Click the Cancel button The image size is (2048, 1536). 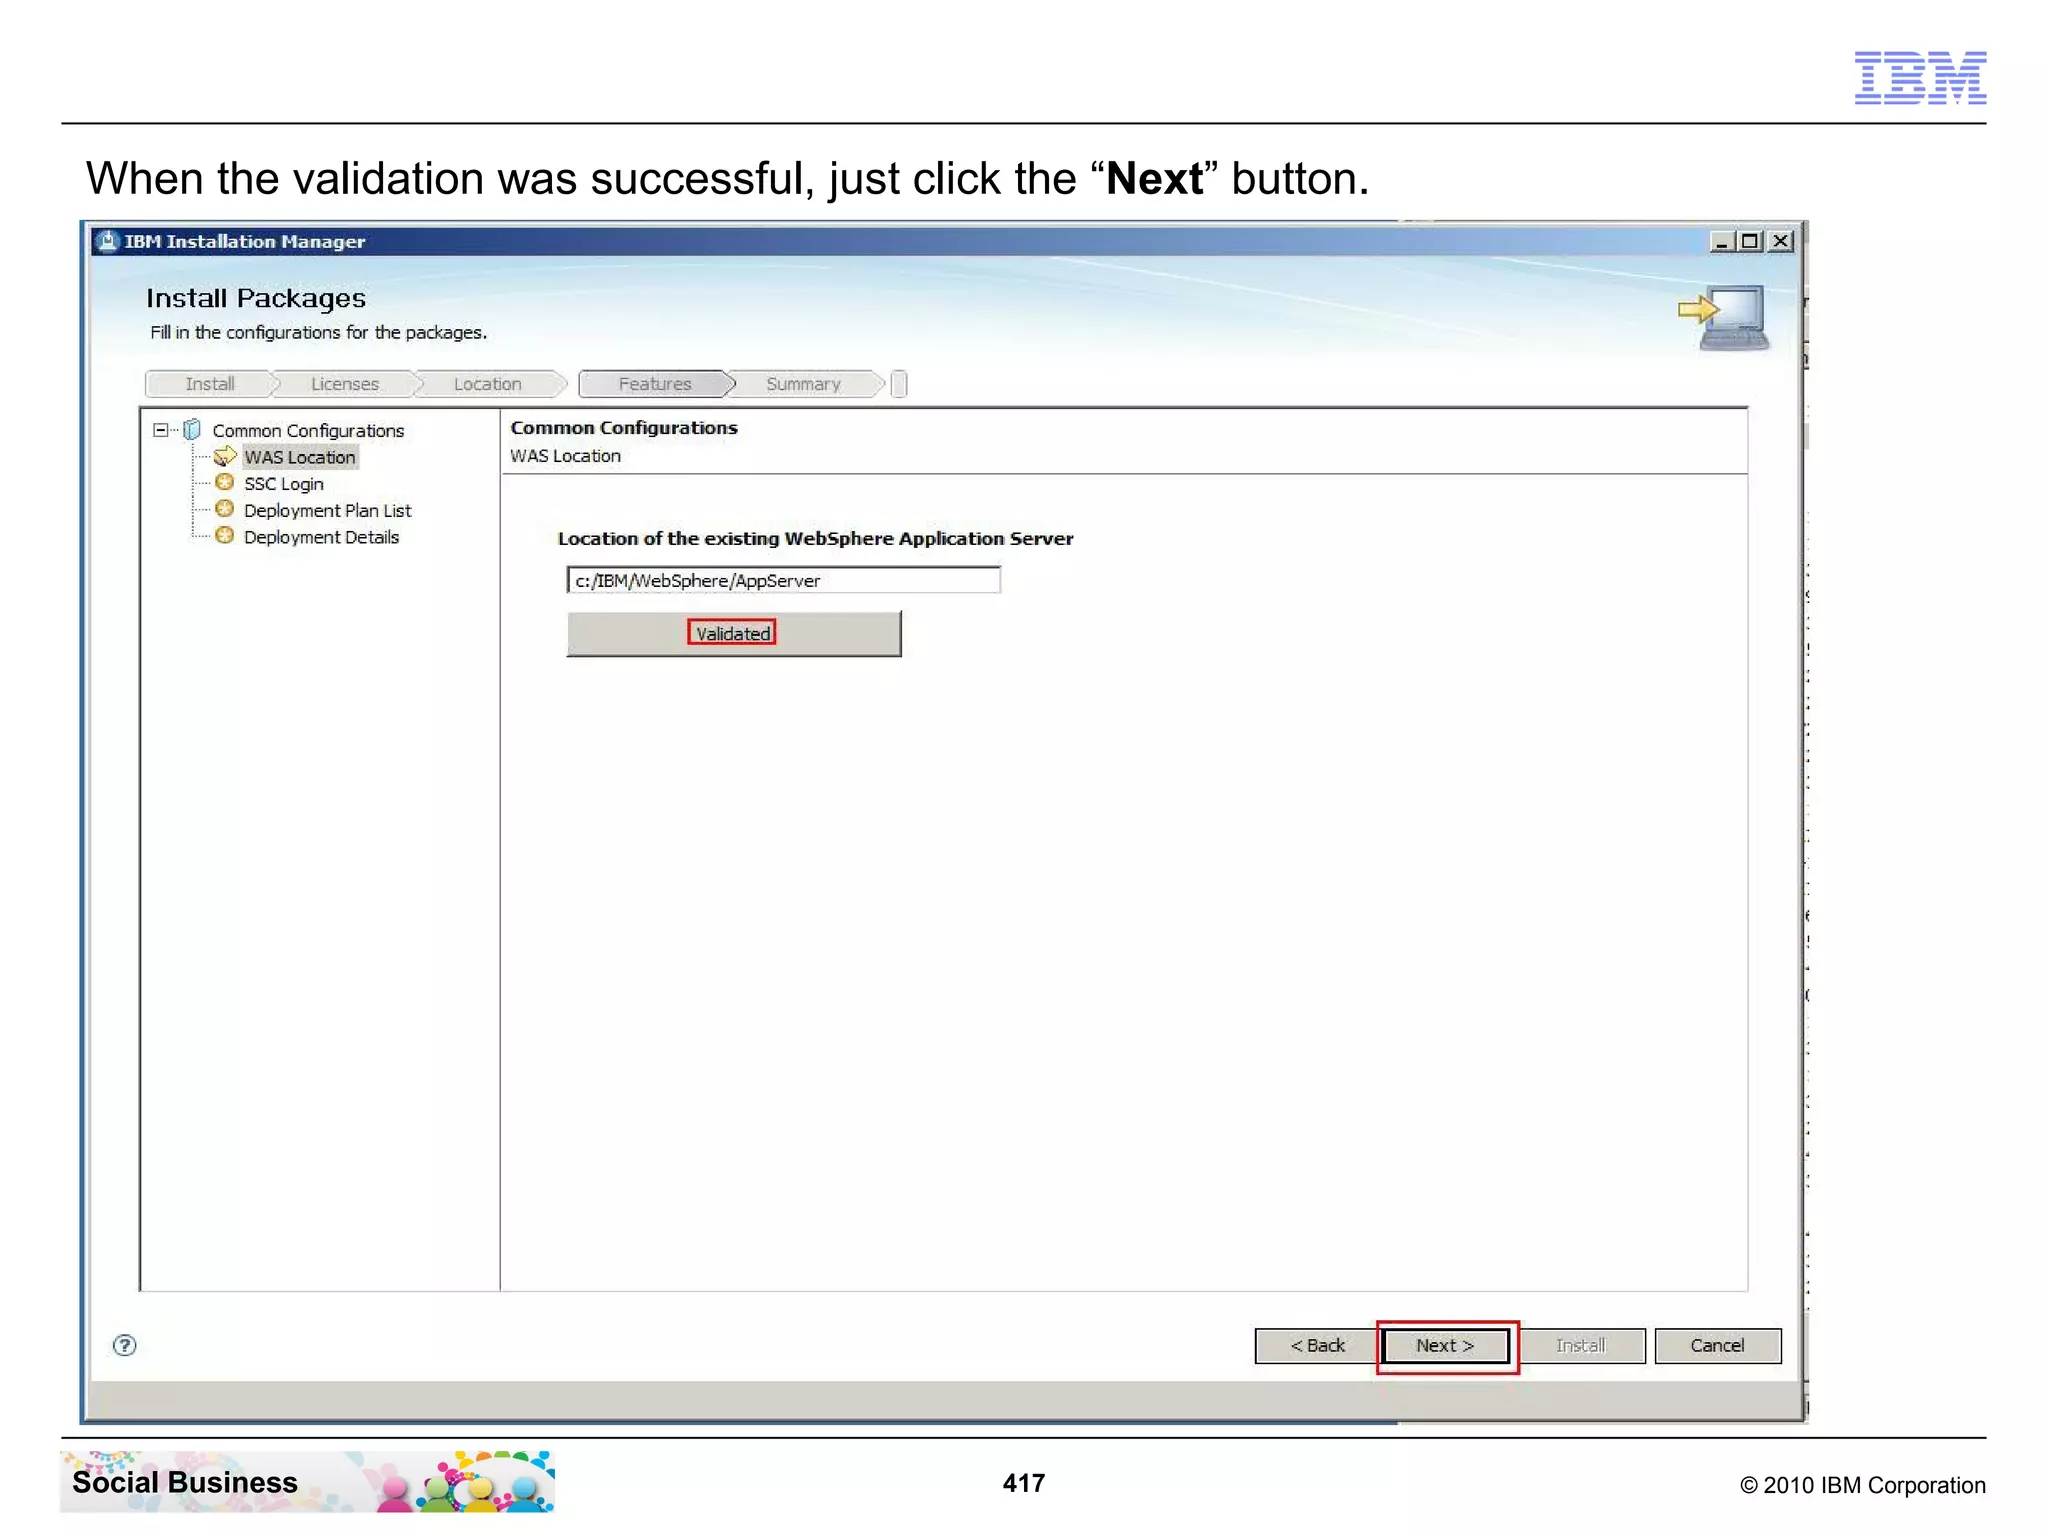click(1717, 1346)
